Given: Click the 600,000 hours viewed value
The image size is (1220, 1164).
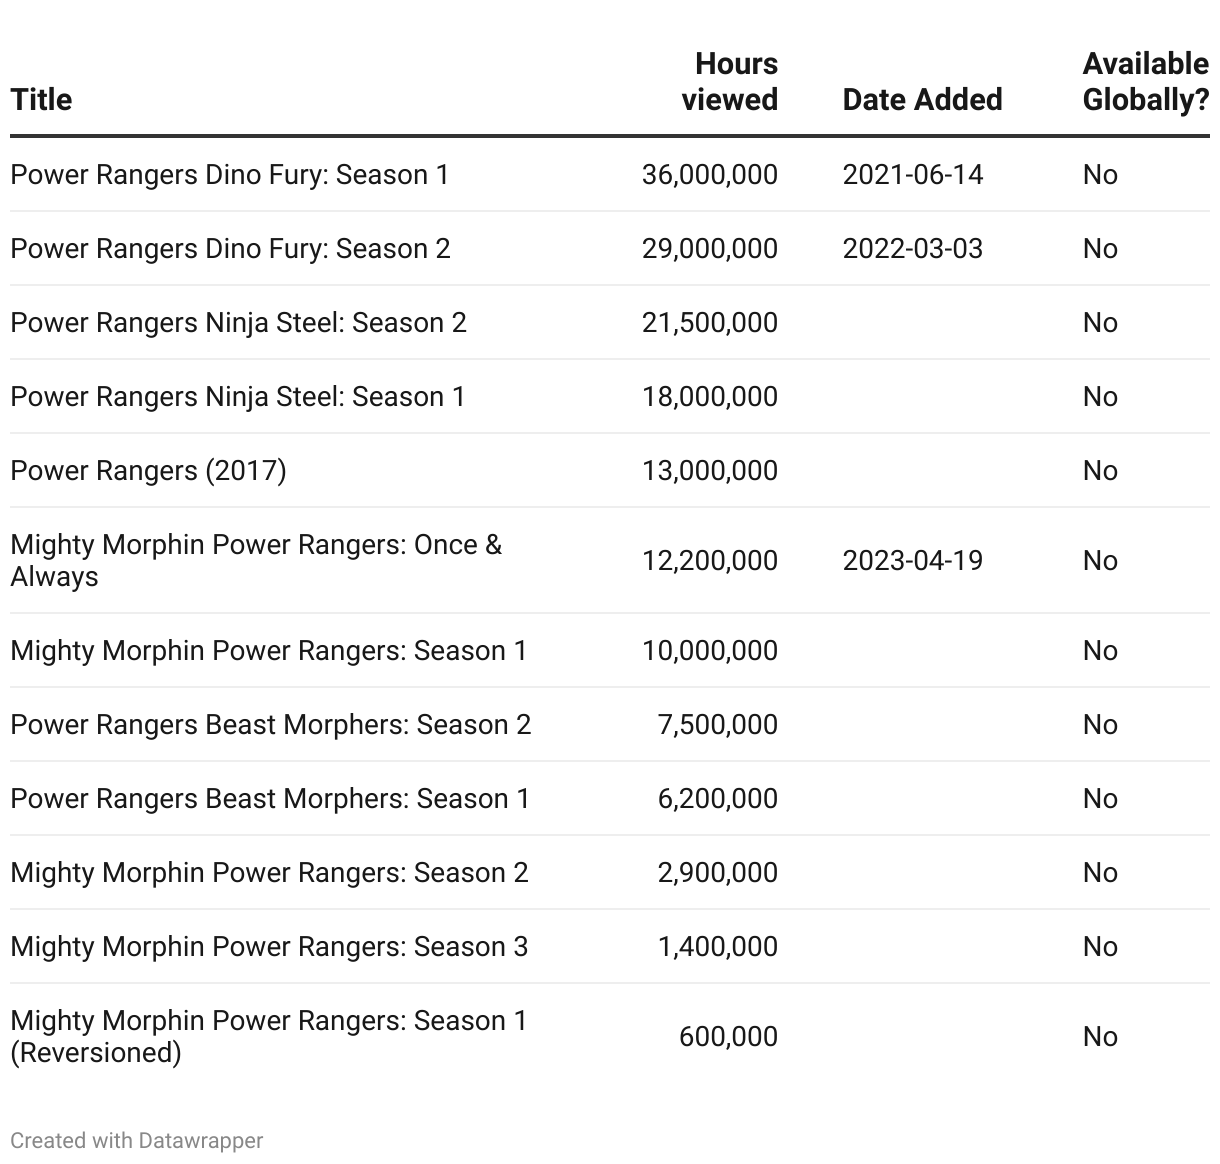Looking at the screenshot, I should click(728, 1037).
